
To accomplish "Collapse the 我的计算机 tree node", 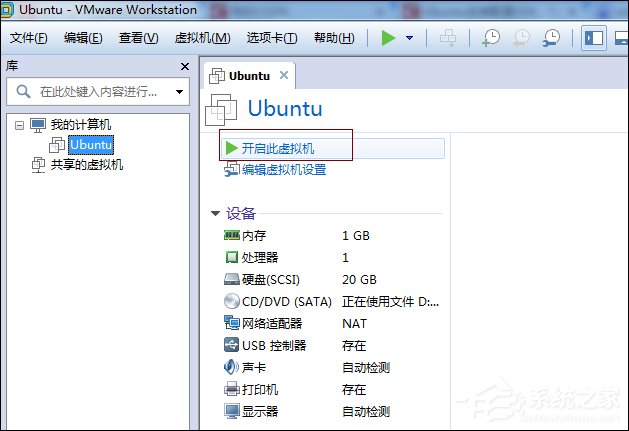I will [19, 126].
